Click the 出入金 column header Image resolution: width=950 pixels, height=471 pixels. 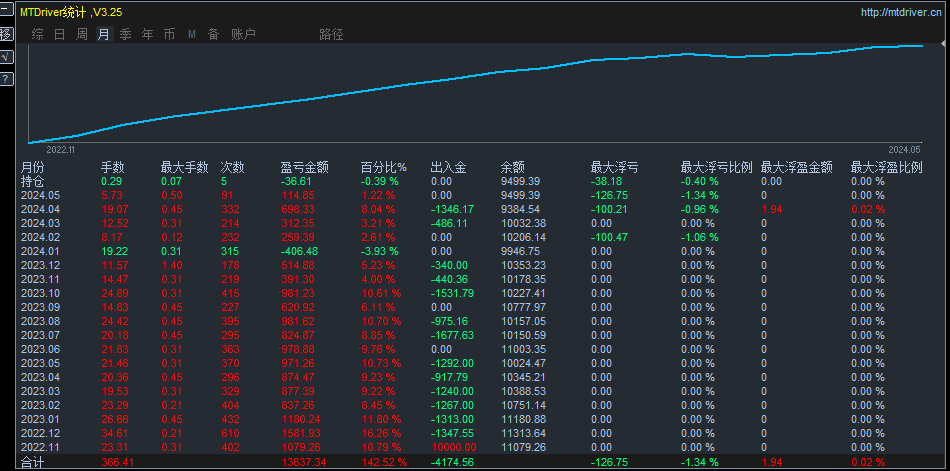[448, 167]
